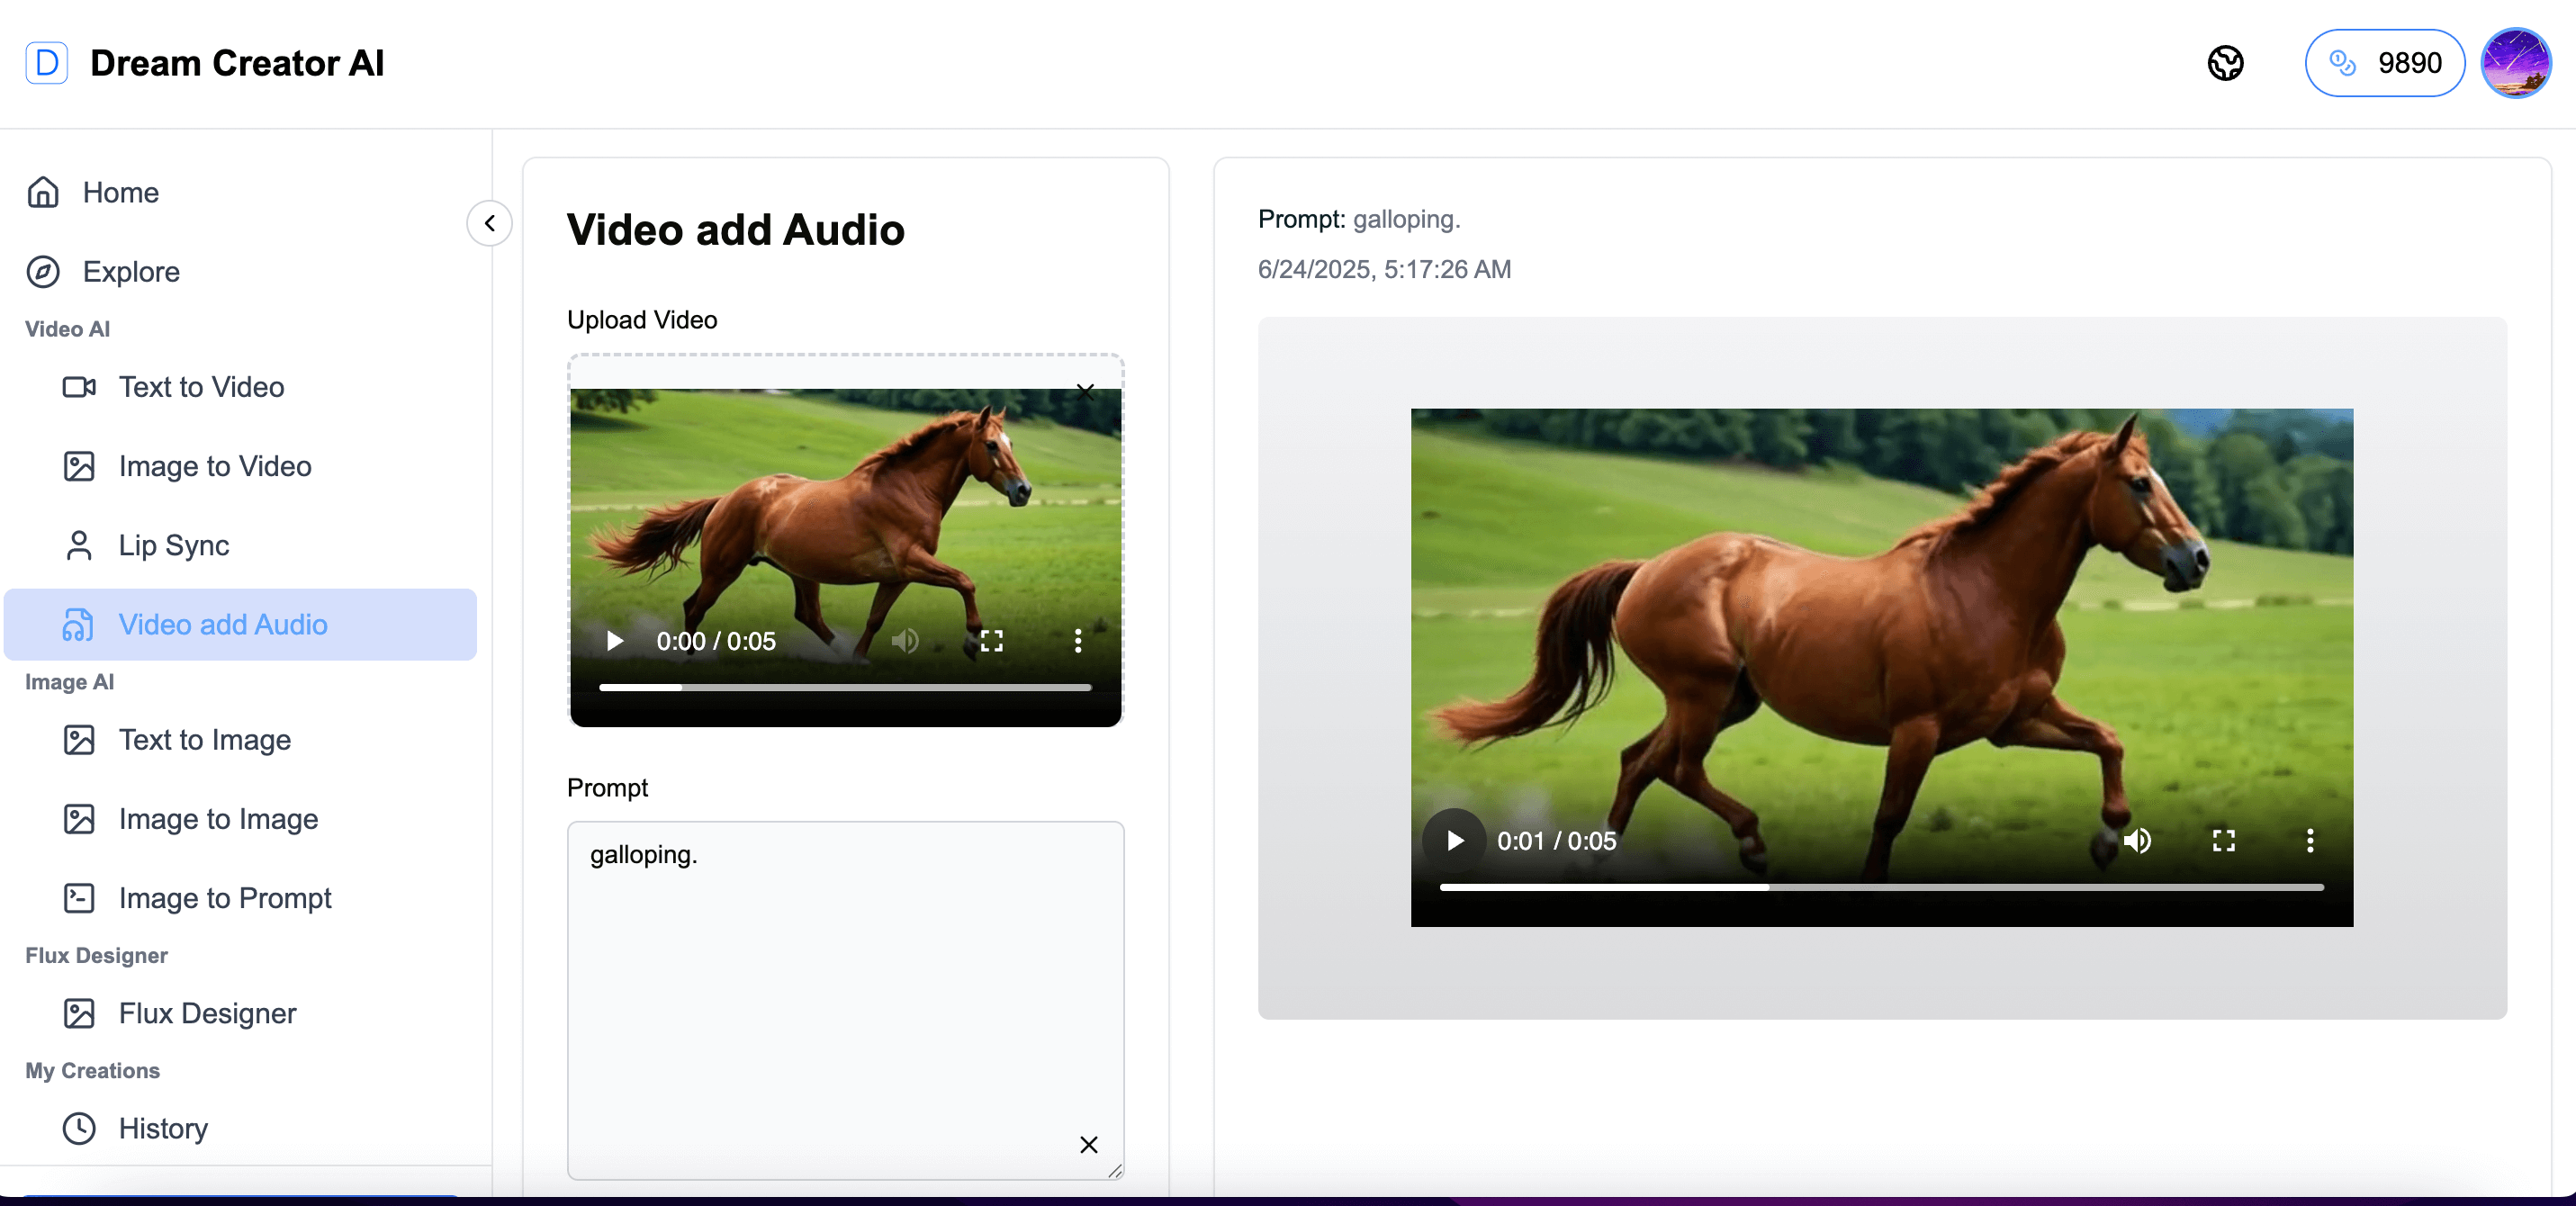The image size is (2576, 1206).
Task: Go to the Home section
Action: tap(121, 192)
